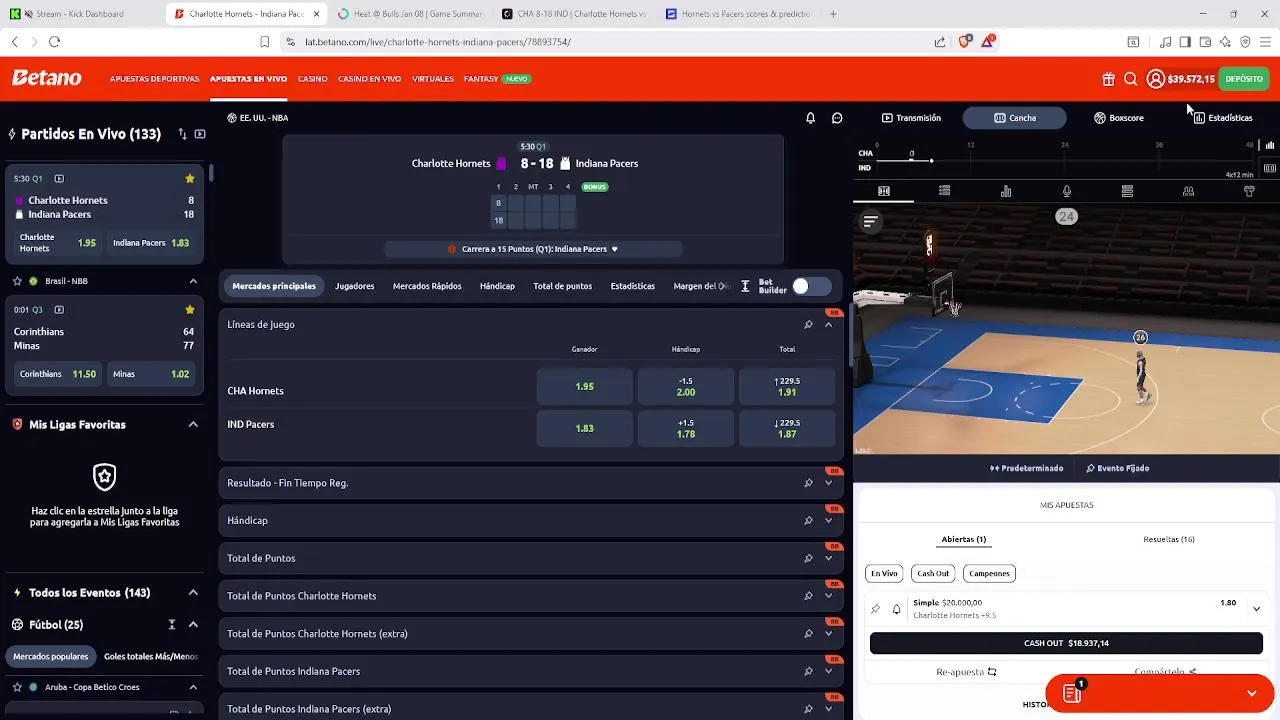Screen dimensions: 1280x720
Task: Pin the Simple $20.000,00 bet
Action: pyautogui.click(x=876, y=609)
